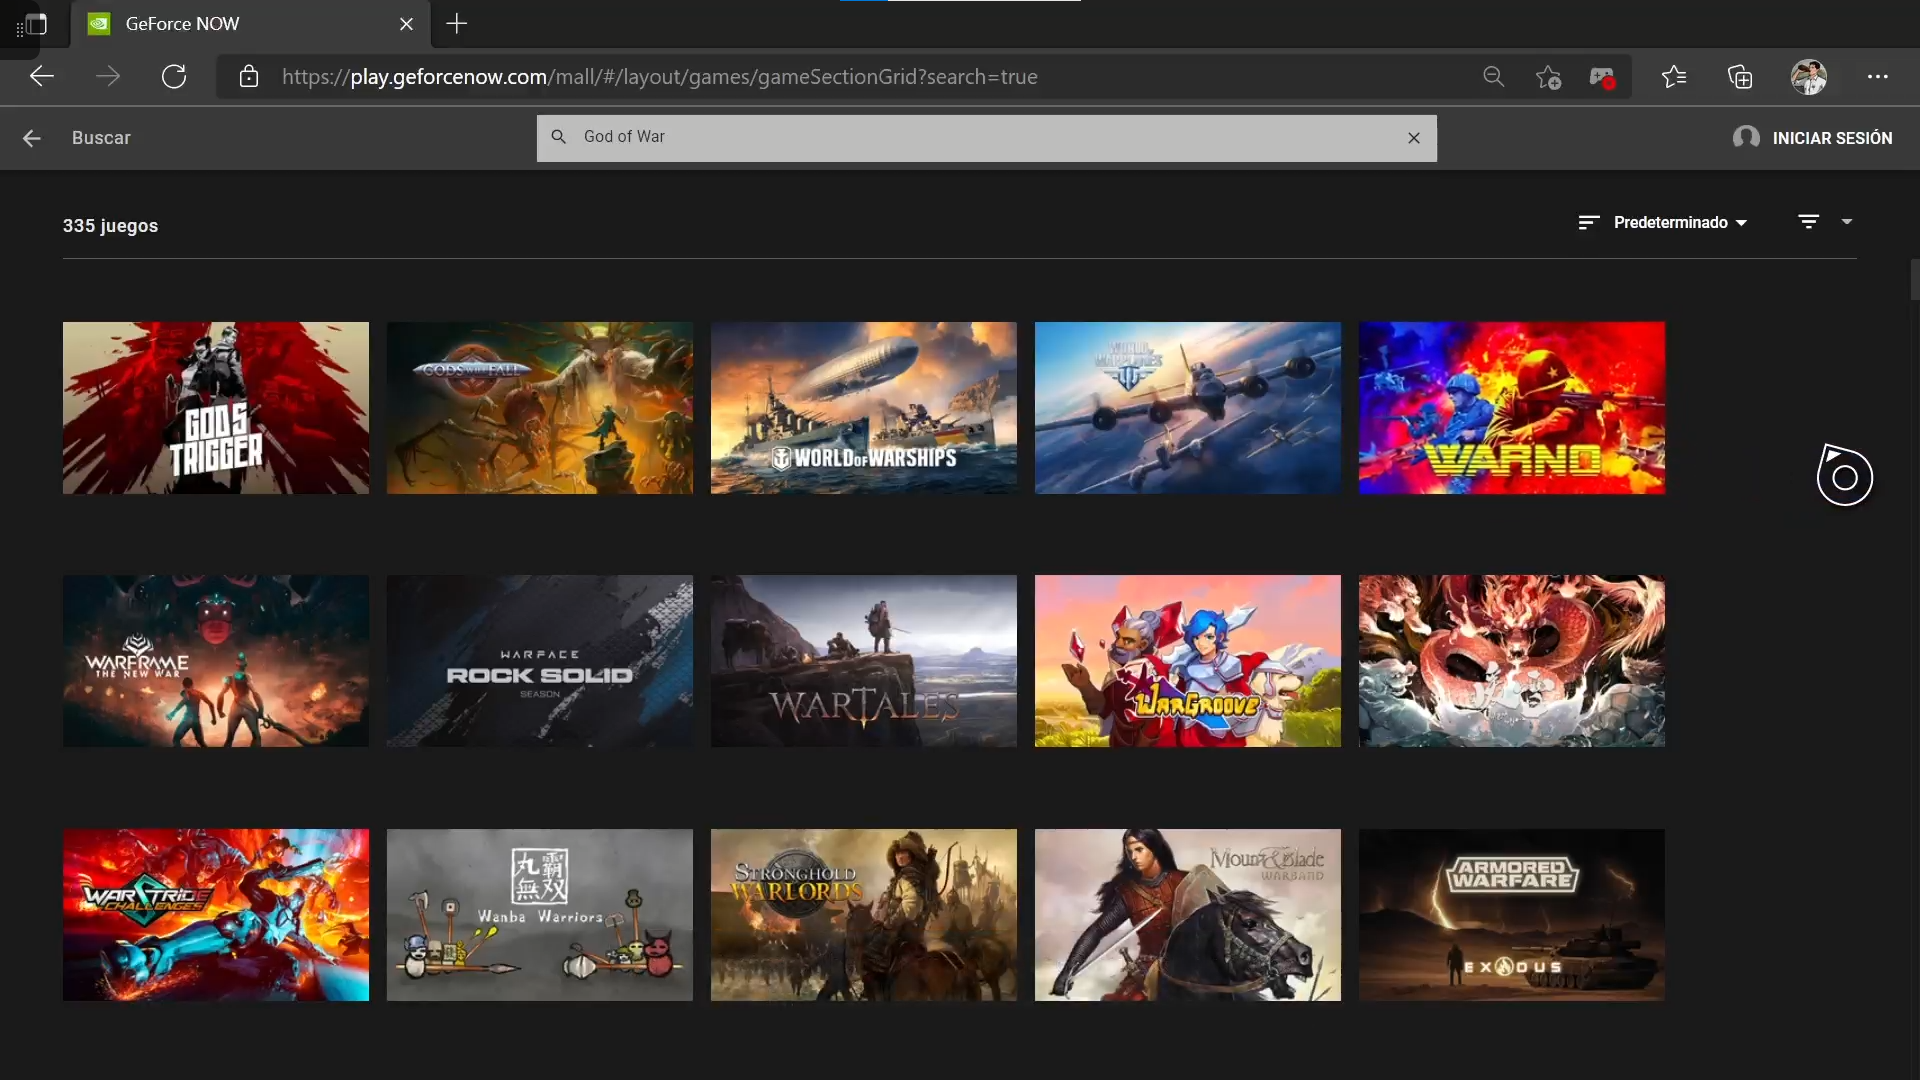Open the Predeterminado sort dropdown
Image resolution: width=1920 pixels, height=1080 pixels.
coord(1680,222)
